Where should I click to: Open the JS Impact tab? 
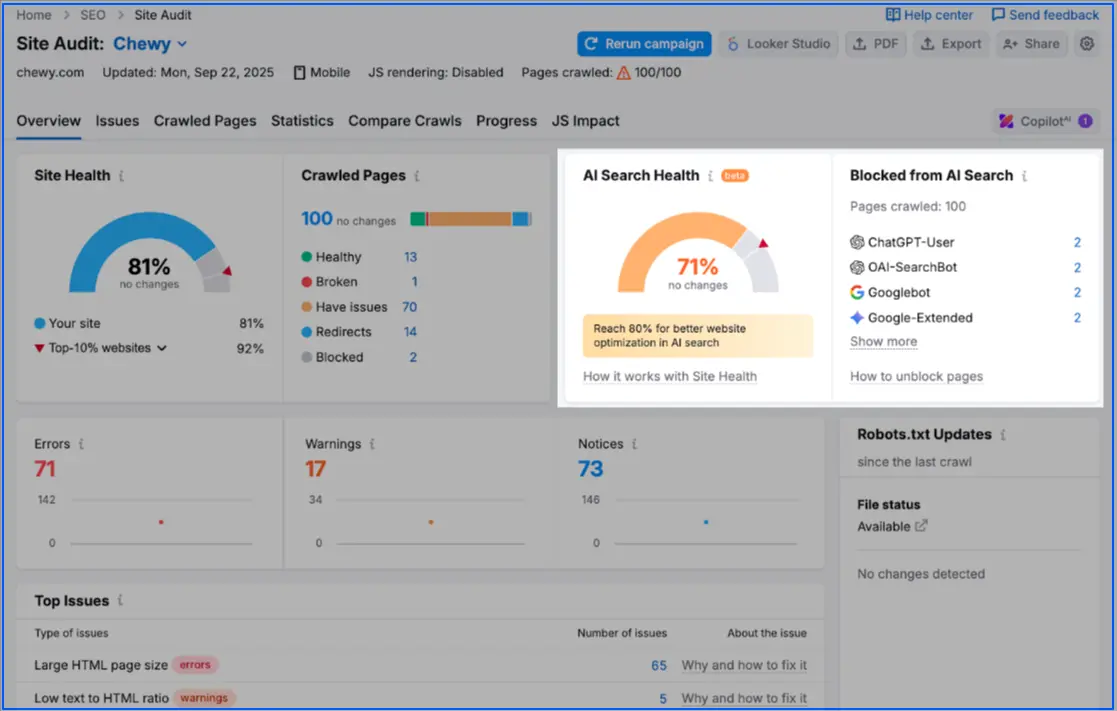(x=585, y=120)
